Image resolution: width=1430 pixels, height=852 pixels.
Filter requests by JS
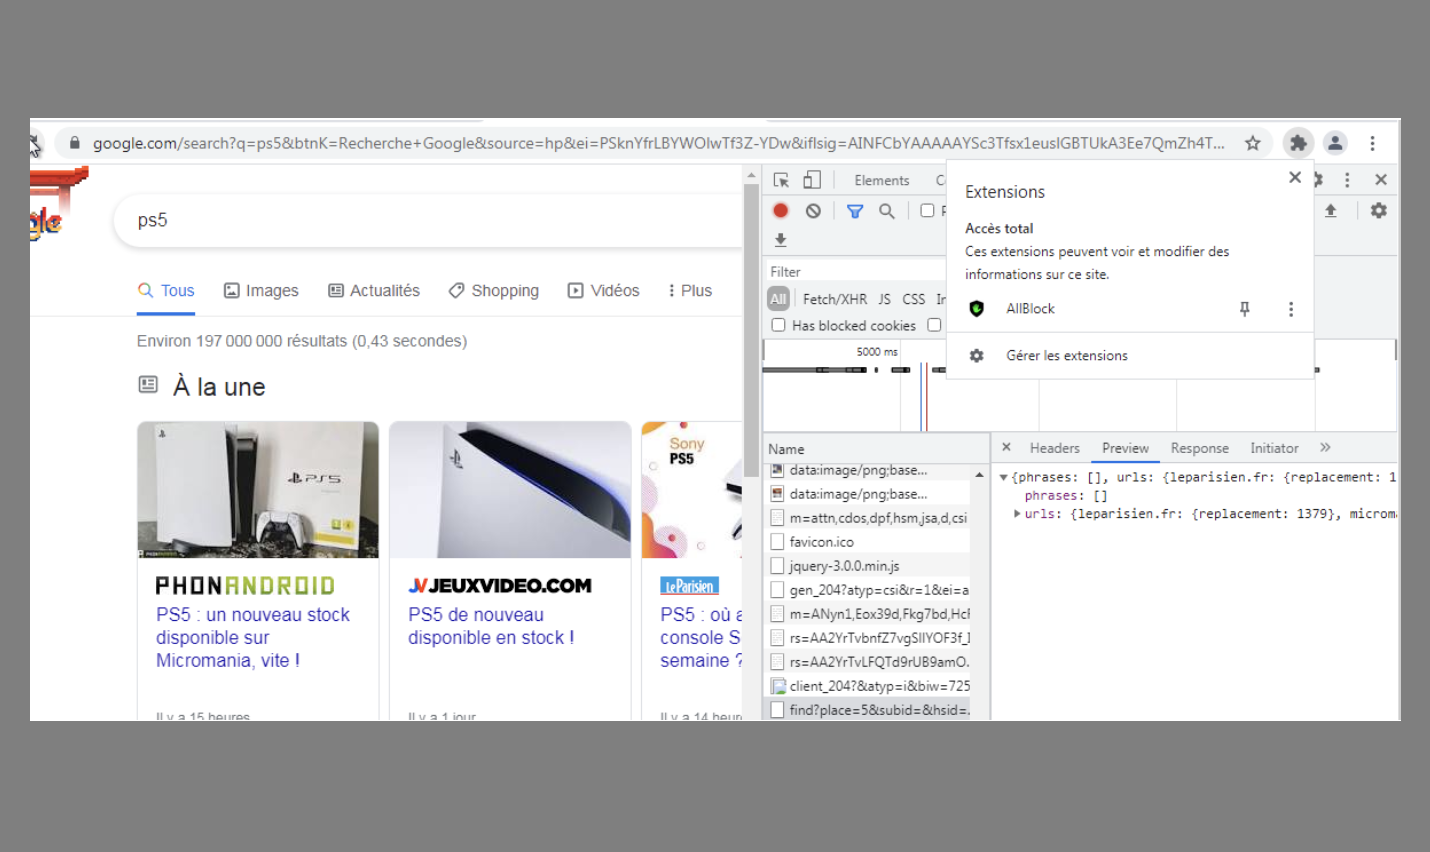[884, 299]
